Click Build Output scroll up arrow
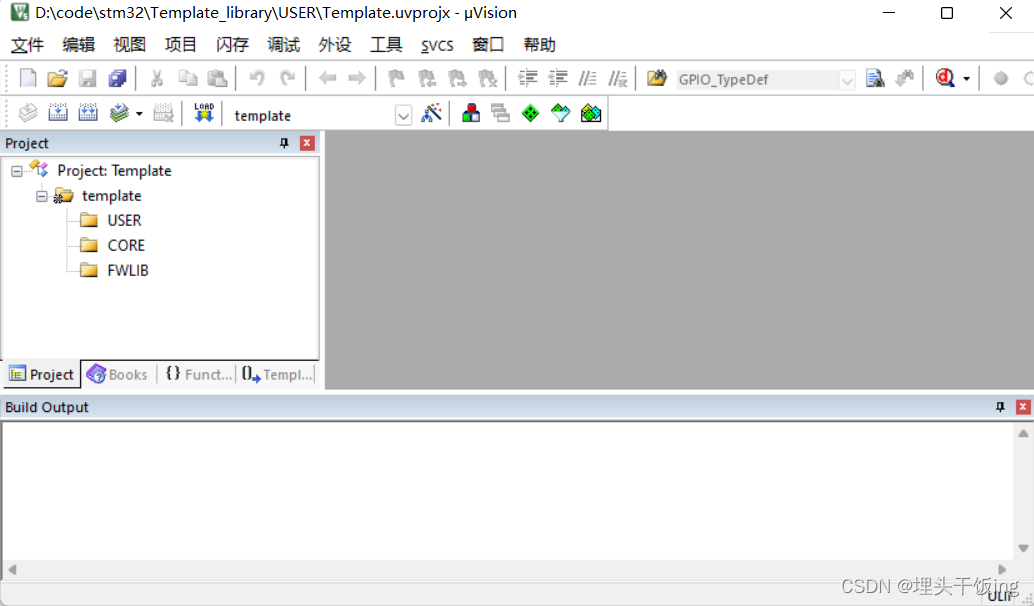The image size is (1034, 606). click(x=1023, y=433)
